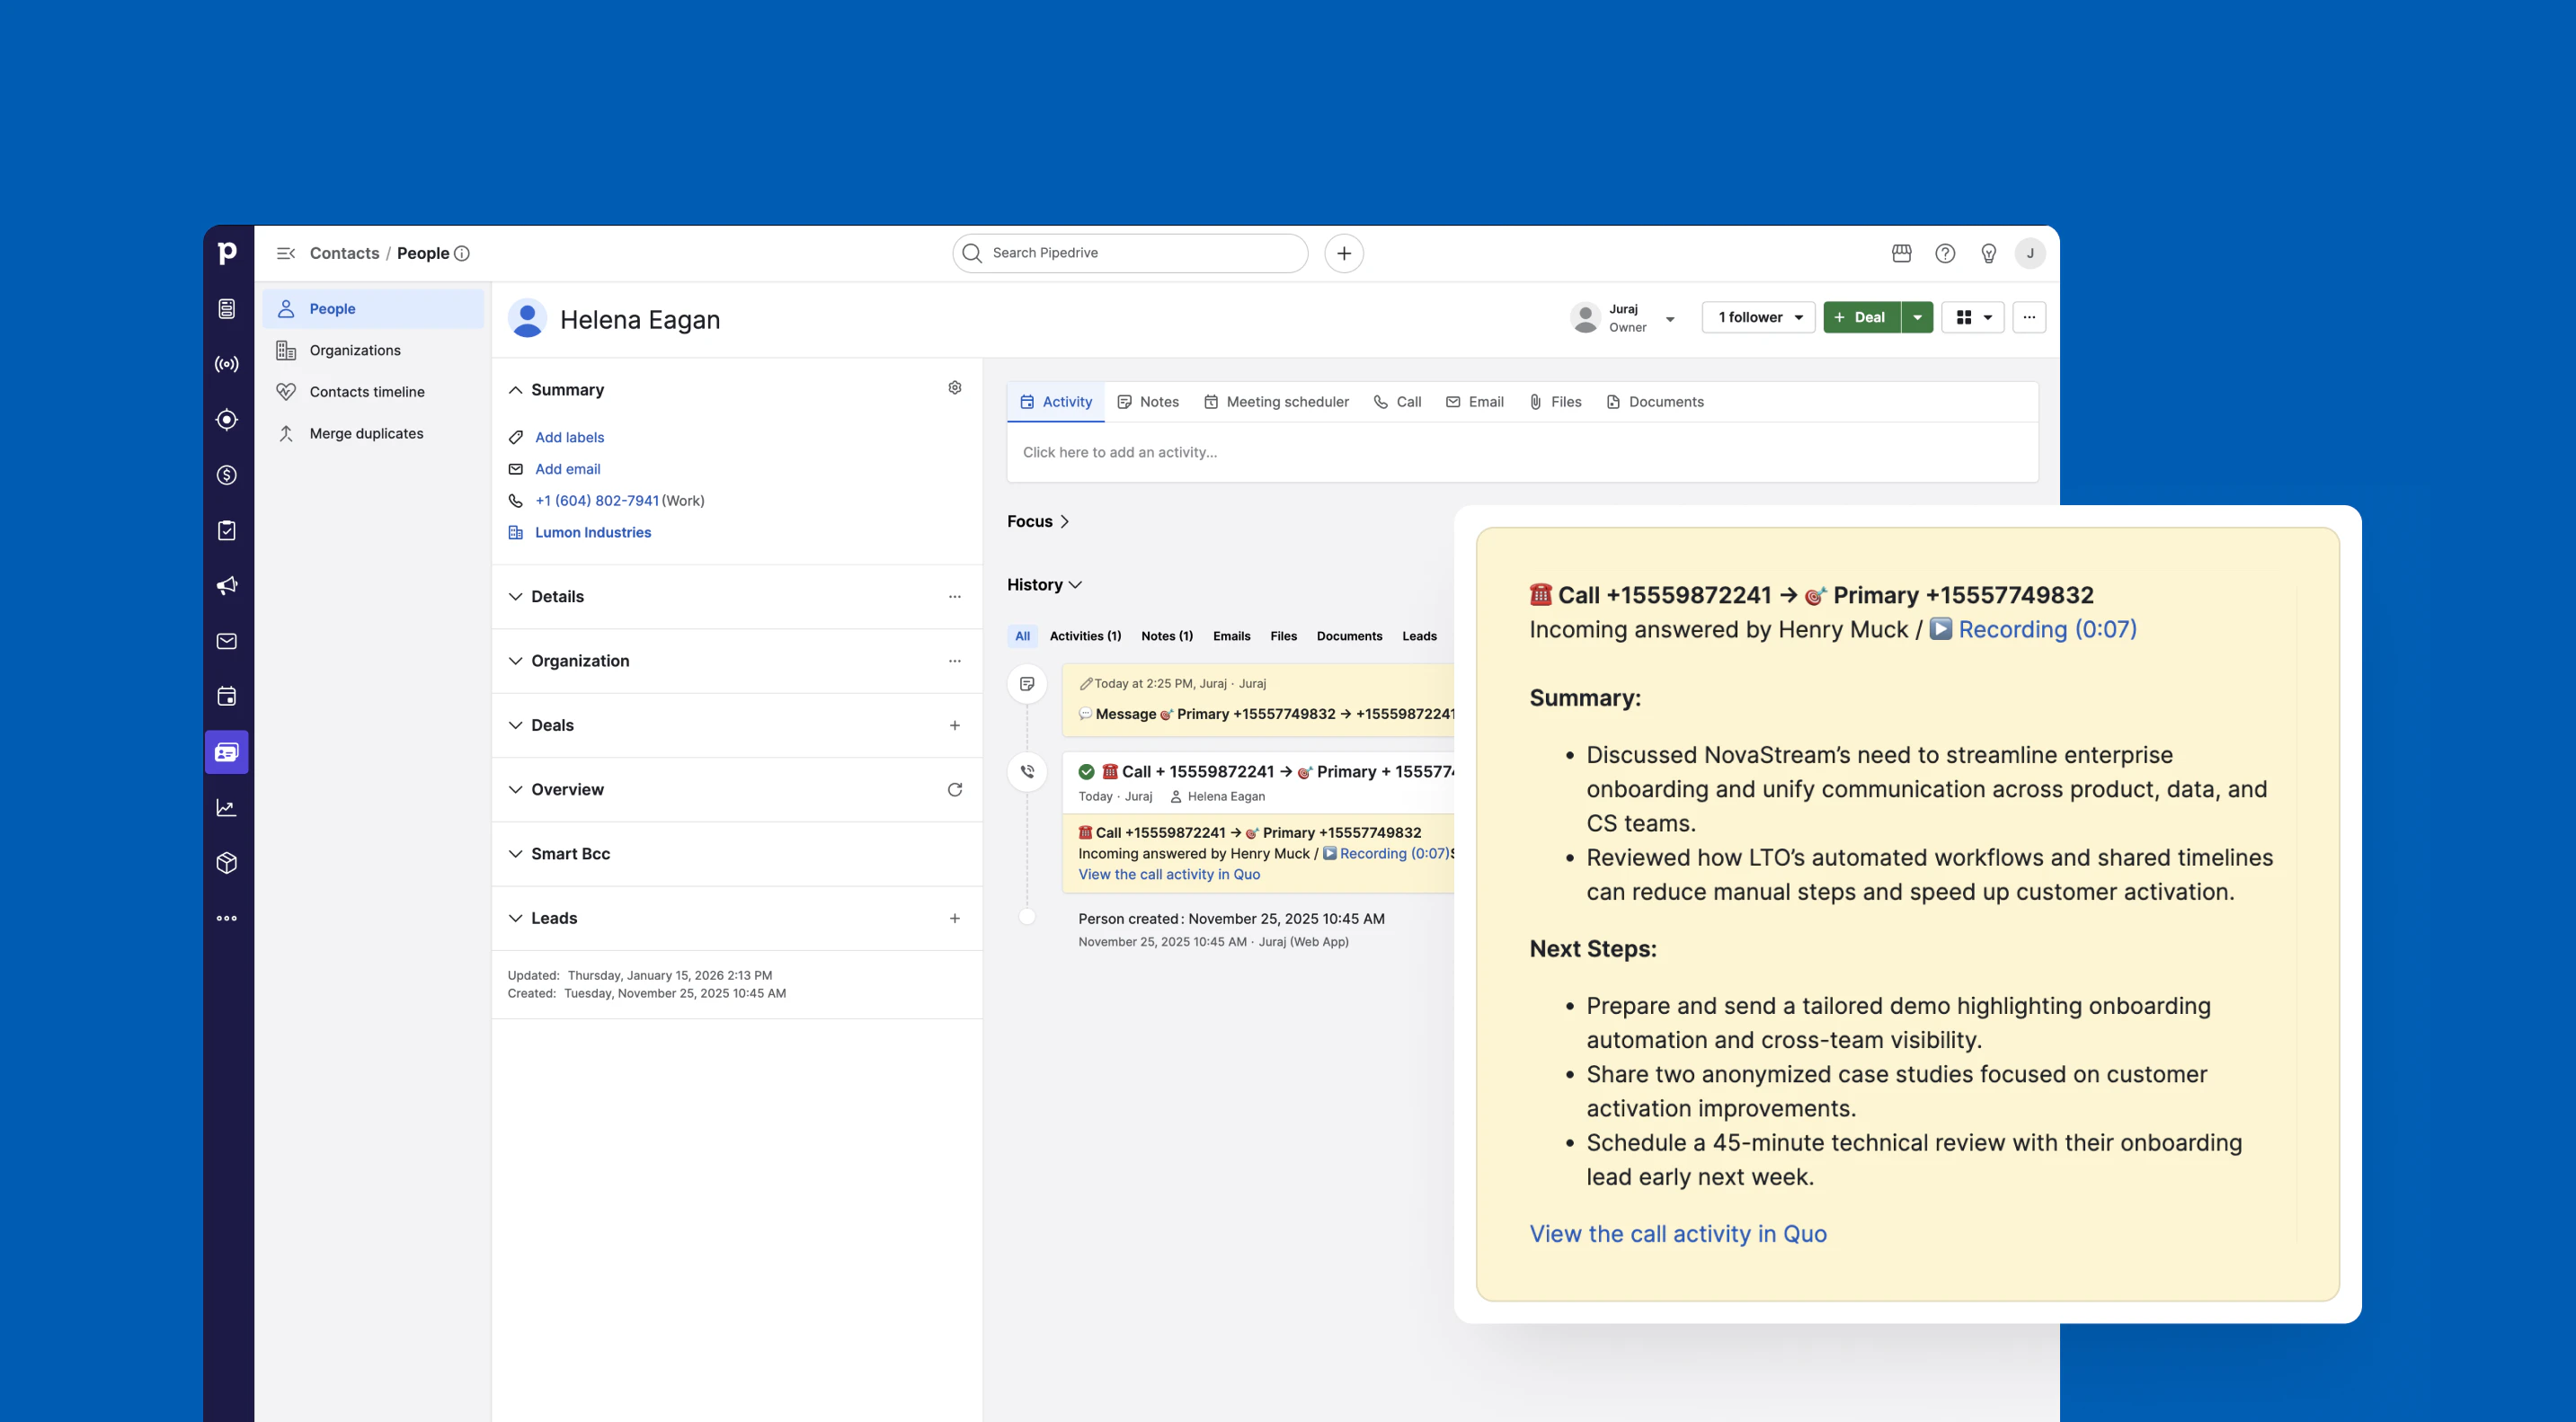
Task: Open the Deal button's dropdown arrow
Action: click(1918, 317)
